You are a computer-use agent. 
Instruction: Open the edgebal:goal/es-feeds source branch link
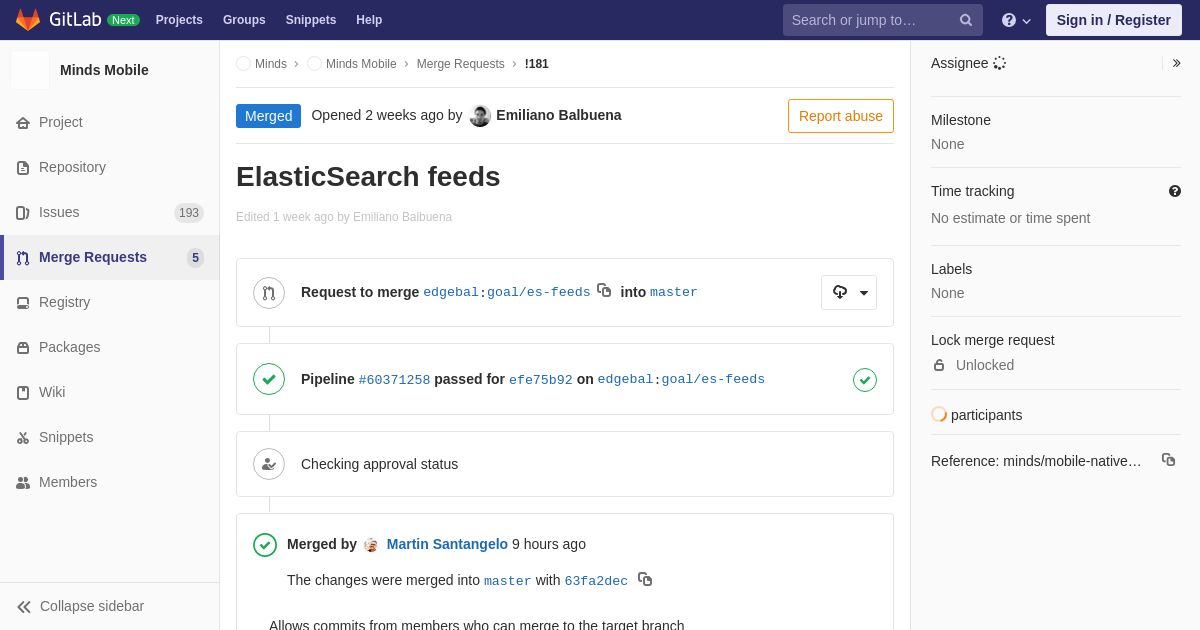(x=507, y=293)
